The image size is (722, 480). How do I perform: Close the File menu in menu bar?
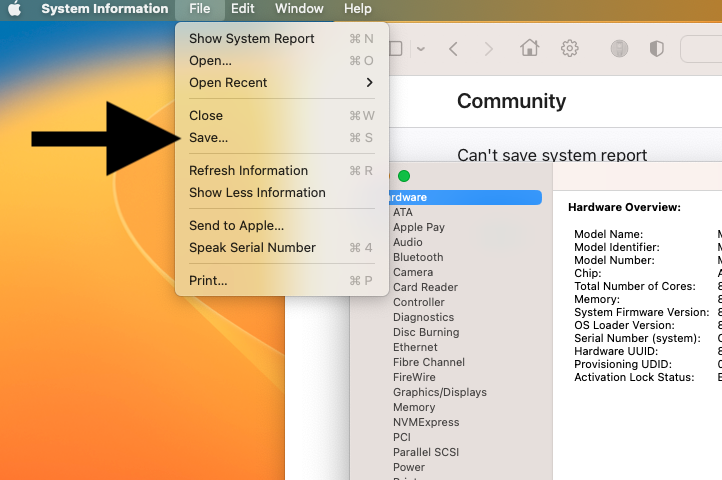coord(199,8)
